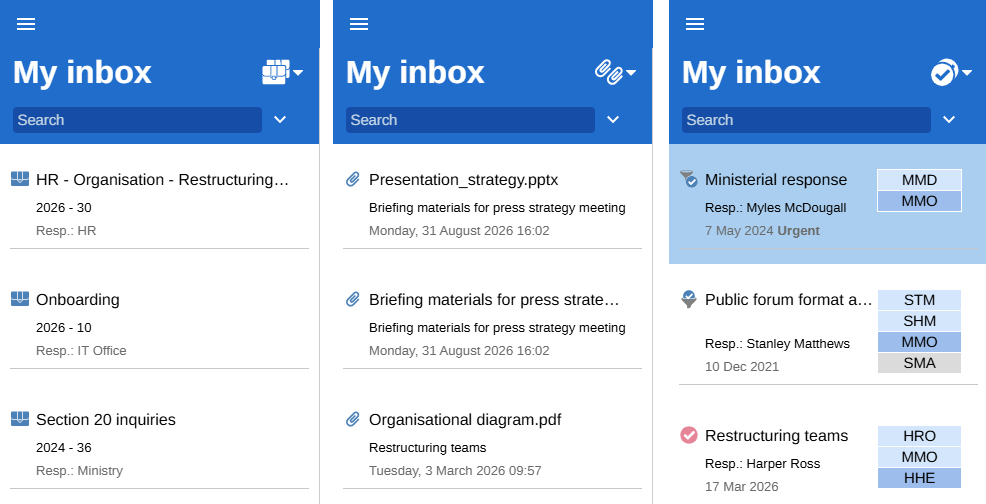Click paperclip icon beside Presentation_strategy.pptx
Screen dimensions: 986x504
(x=353, y=179)
